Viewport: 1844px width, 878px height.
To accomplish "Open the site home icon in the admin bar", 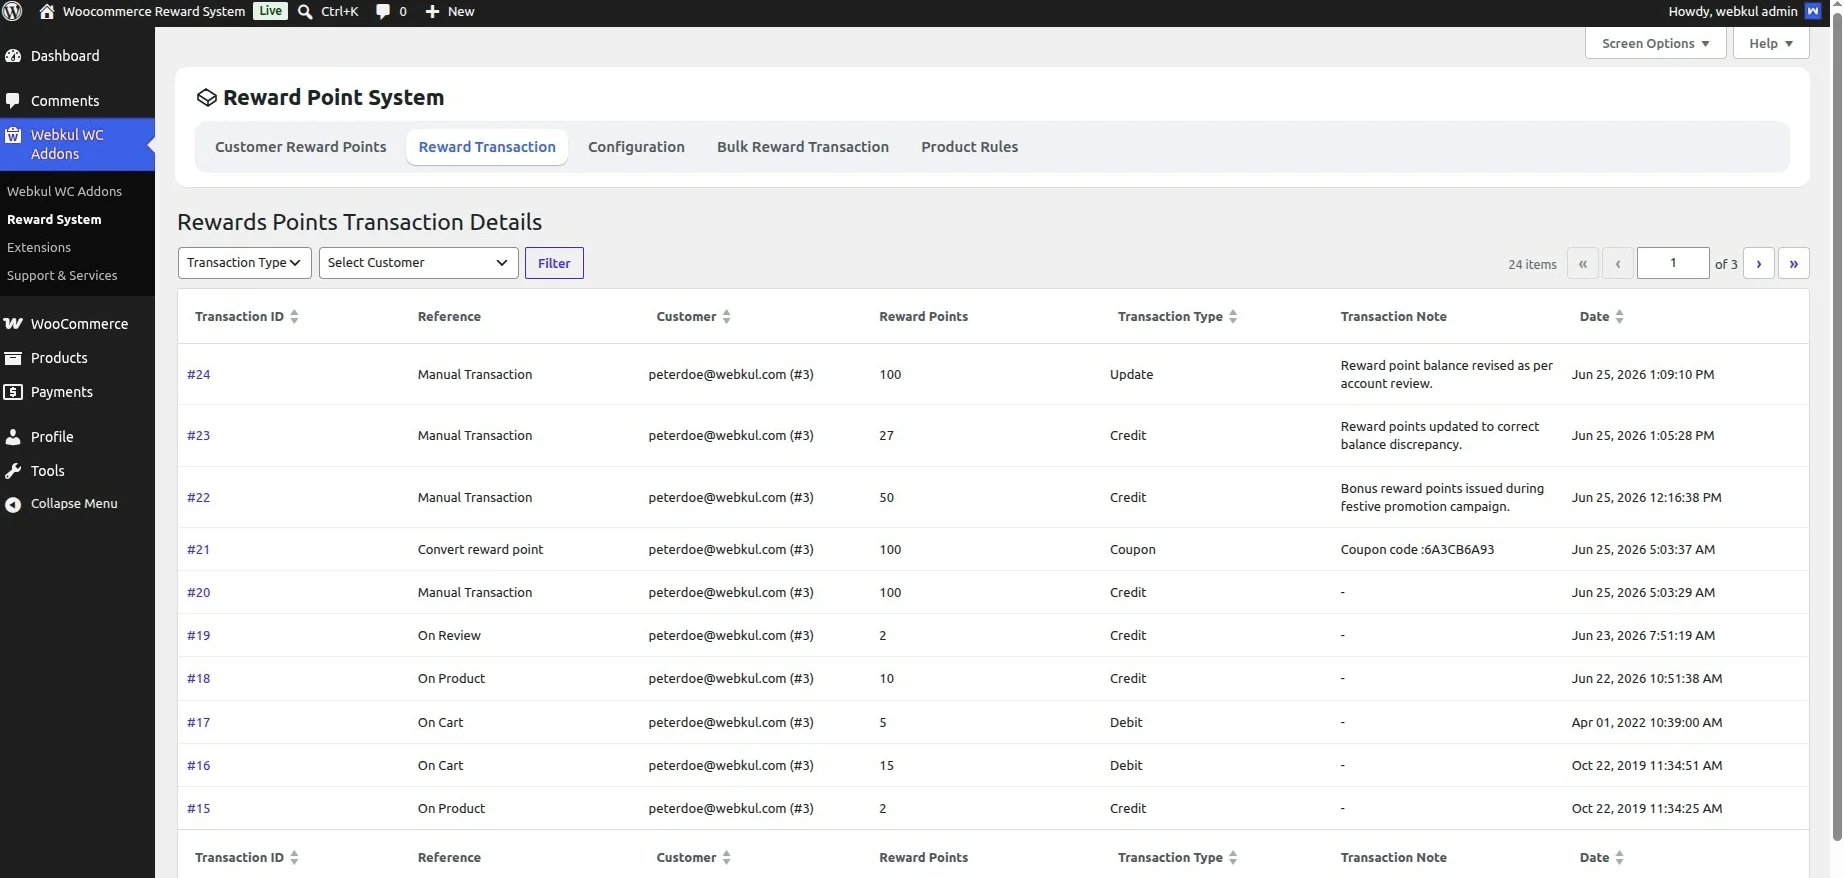I will pos(47,12).
